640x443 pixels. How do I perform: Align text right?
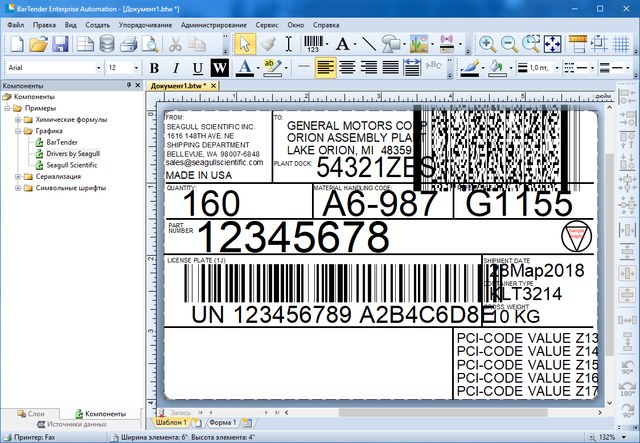tap(369, 68)
